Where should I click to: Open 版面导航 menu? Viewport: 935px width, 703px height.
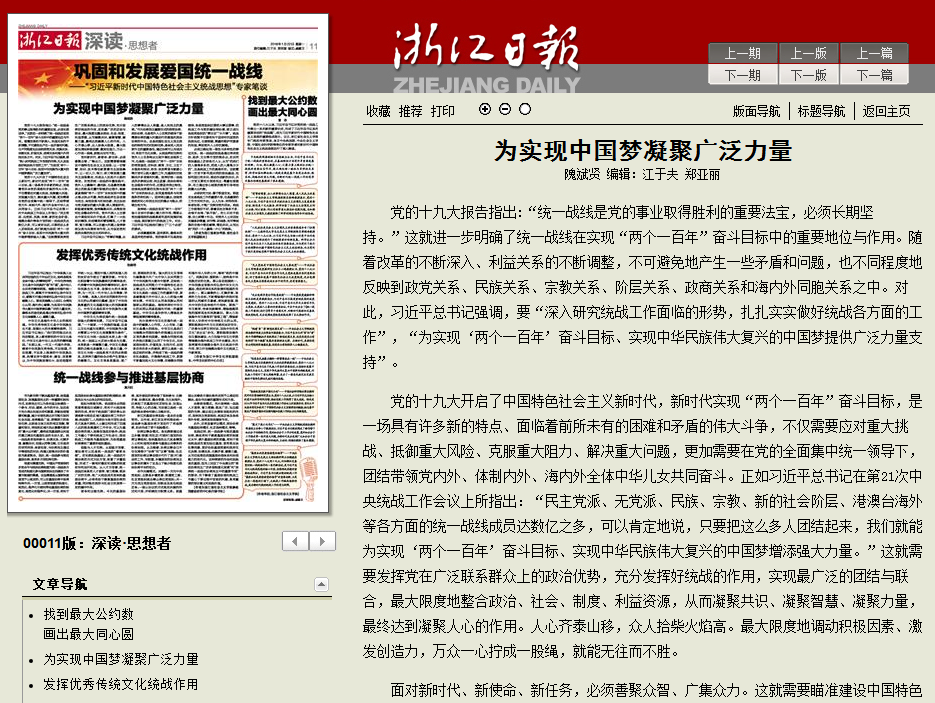tap(756, 112)
